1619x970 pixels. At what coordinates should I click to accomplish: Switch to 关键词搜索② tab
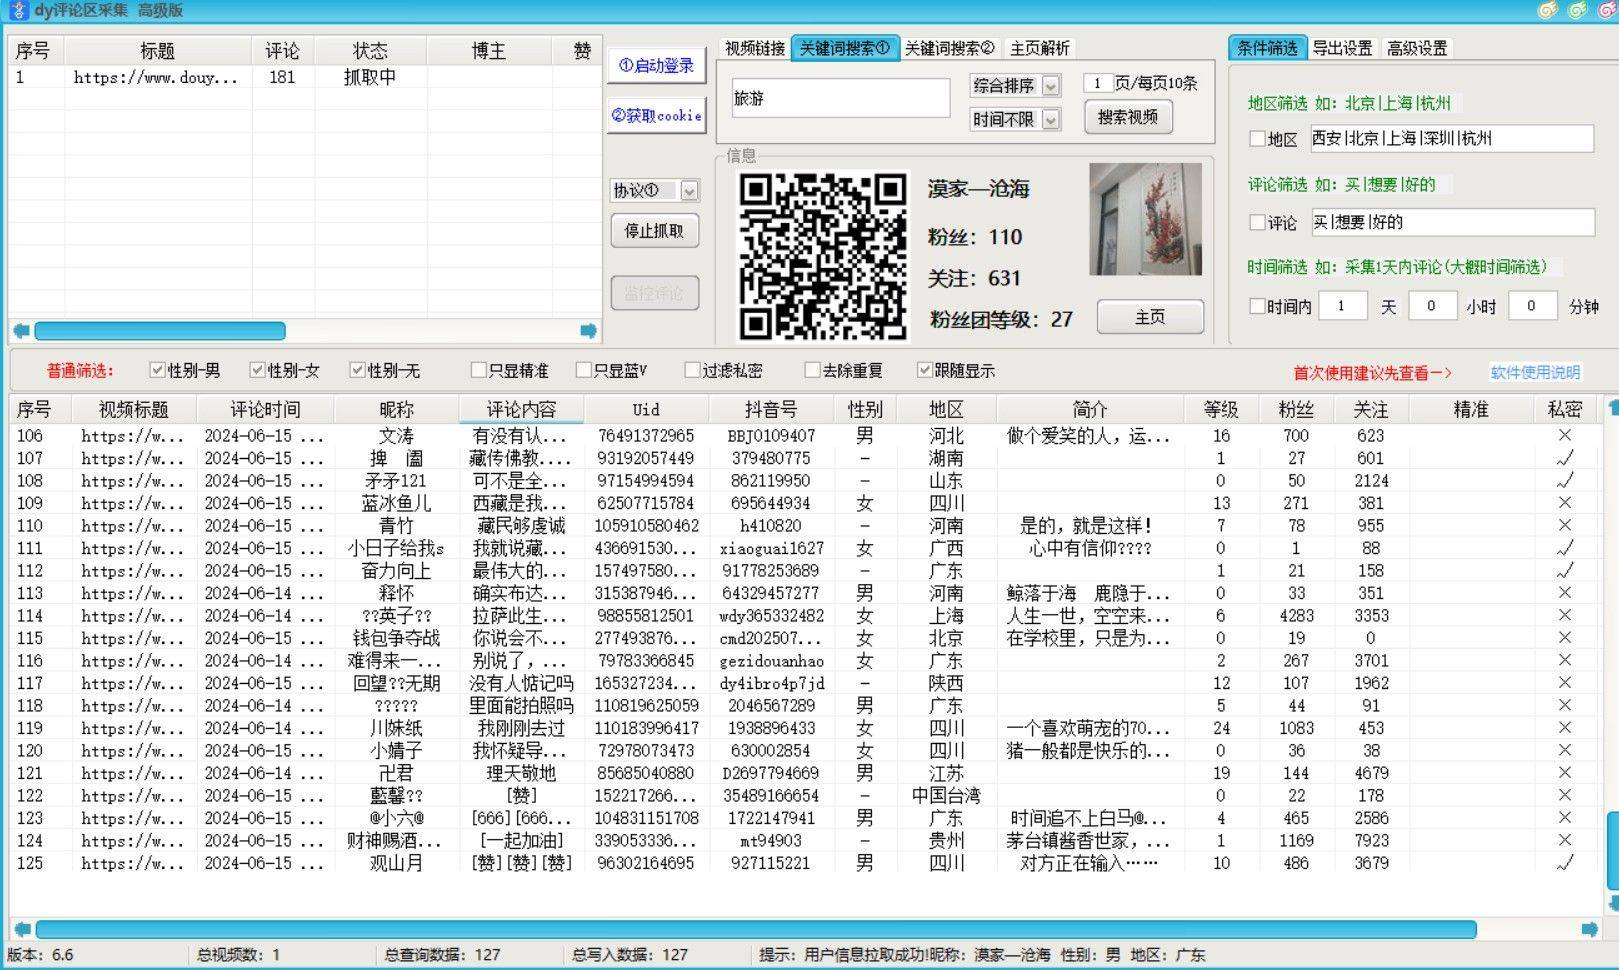click(x=950, y=48)
